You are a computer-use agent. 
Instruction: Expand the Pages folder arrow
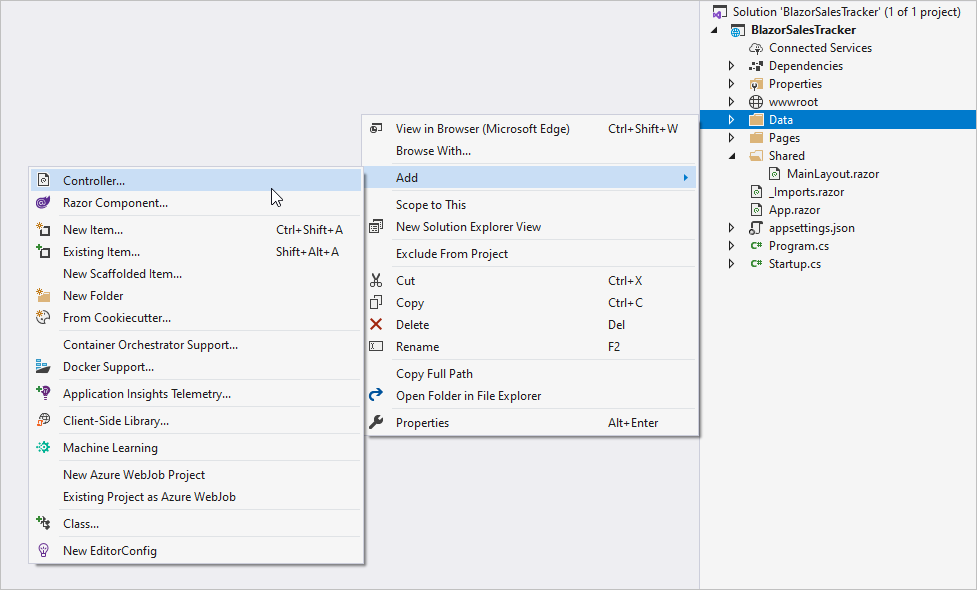(731, 138)
